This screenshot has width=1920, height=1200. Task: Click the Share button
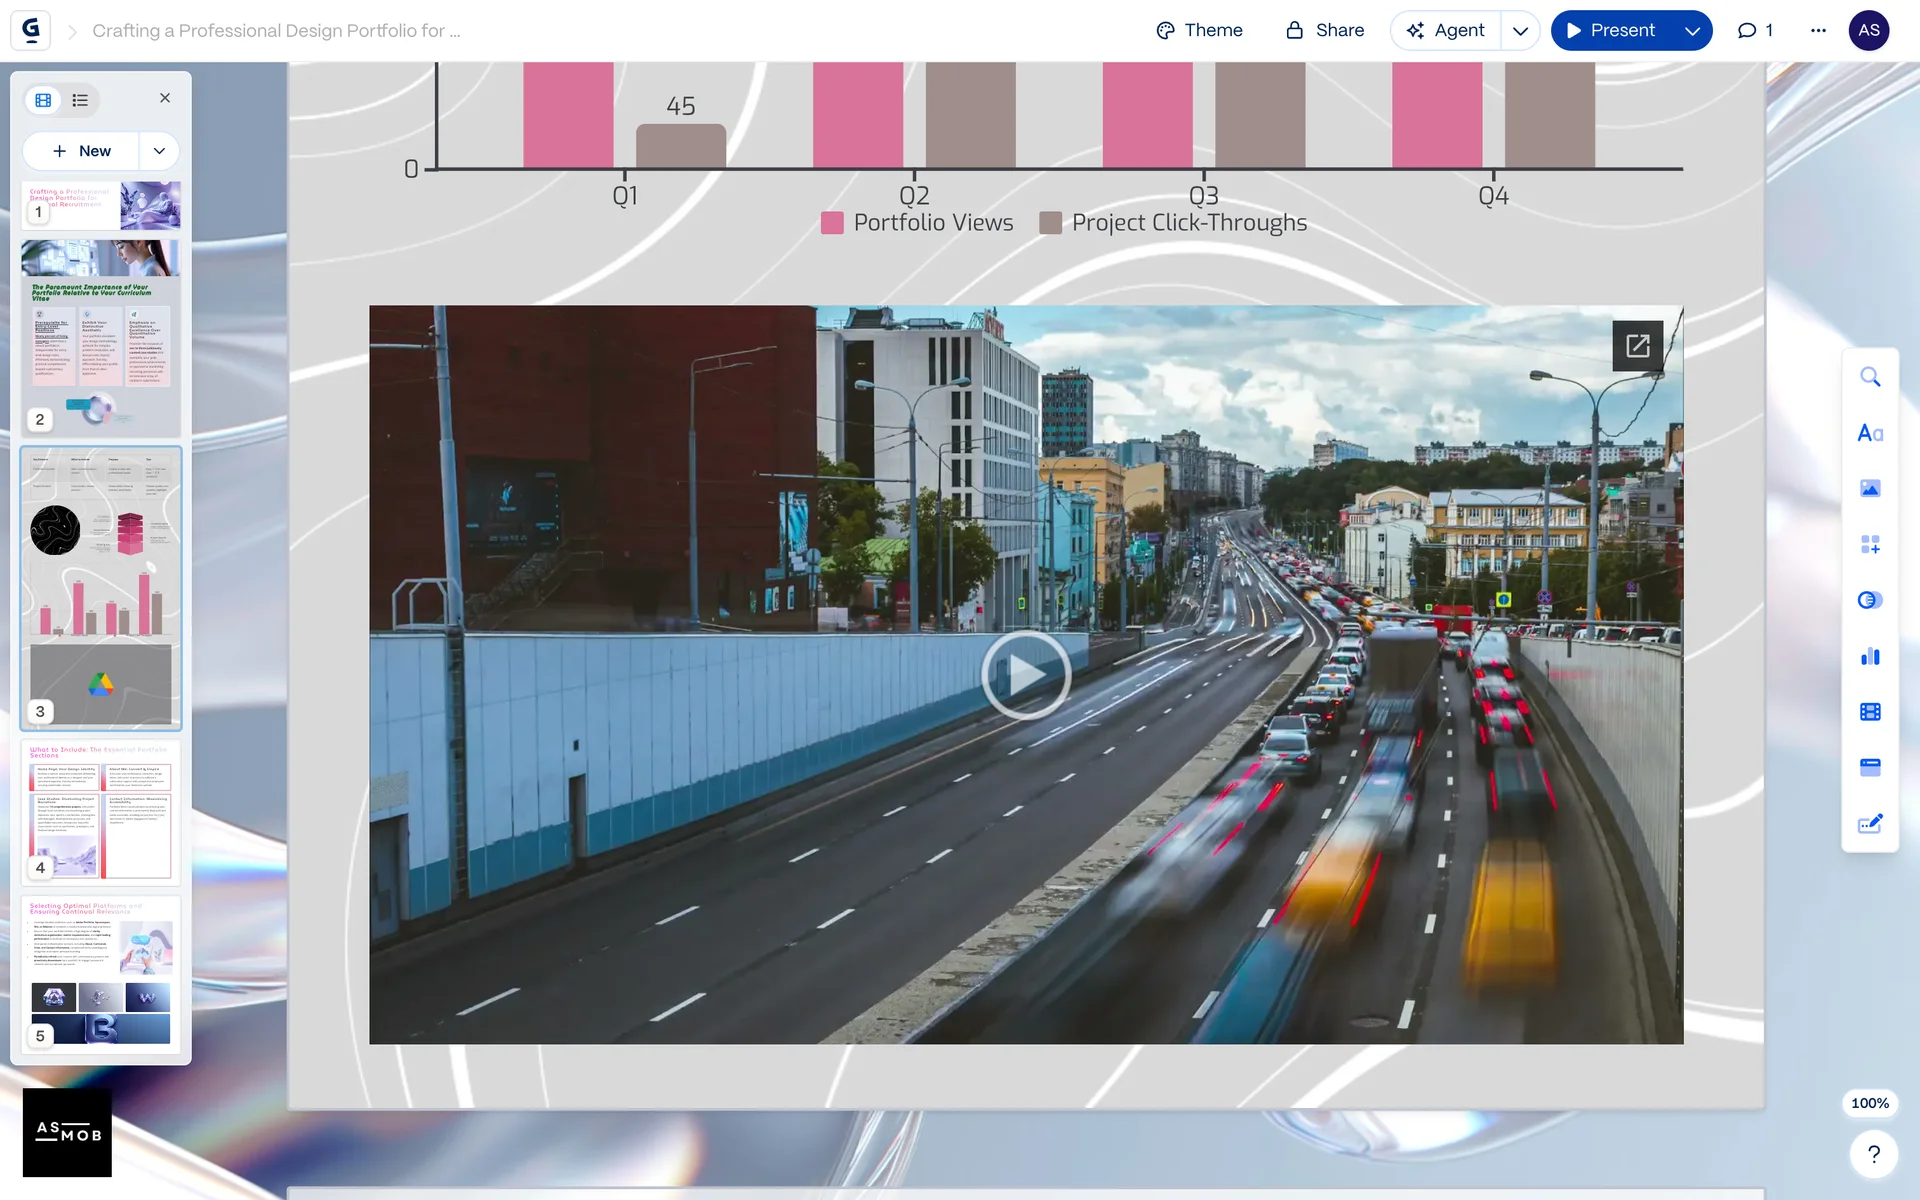pyautogui.click(x=1324, y=31)
